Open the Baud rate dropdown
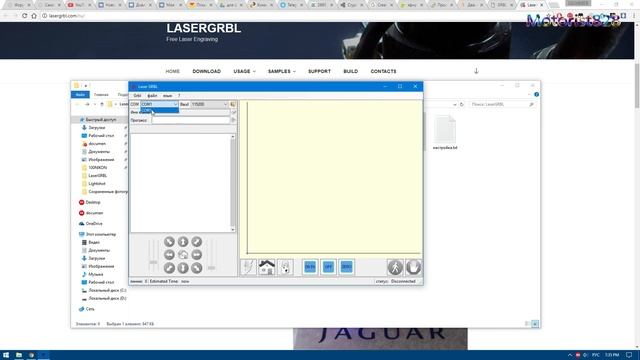 pos(225,104)
